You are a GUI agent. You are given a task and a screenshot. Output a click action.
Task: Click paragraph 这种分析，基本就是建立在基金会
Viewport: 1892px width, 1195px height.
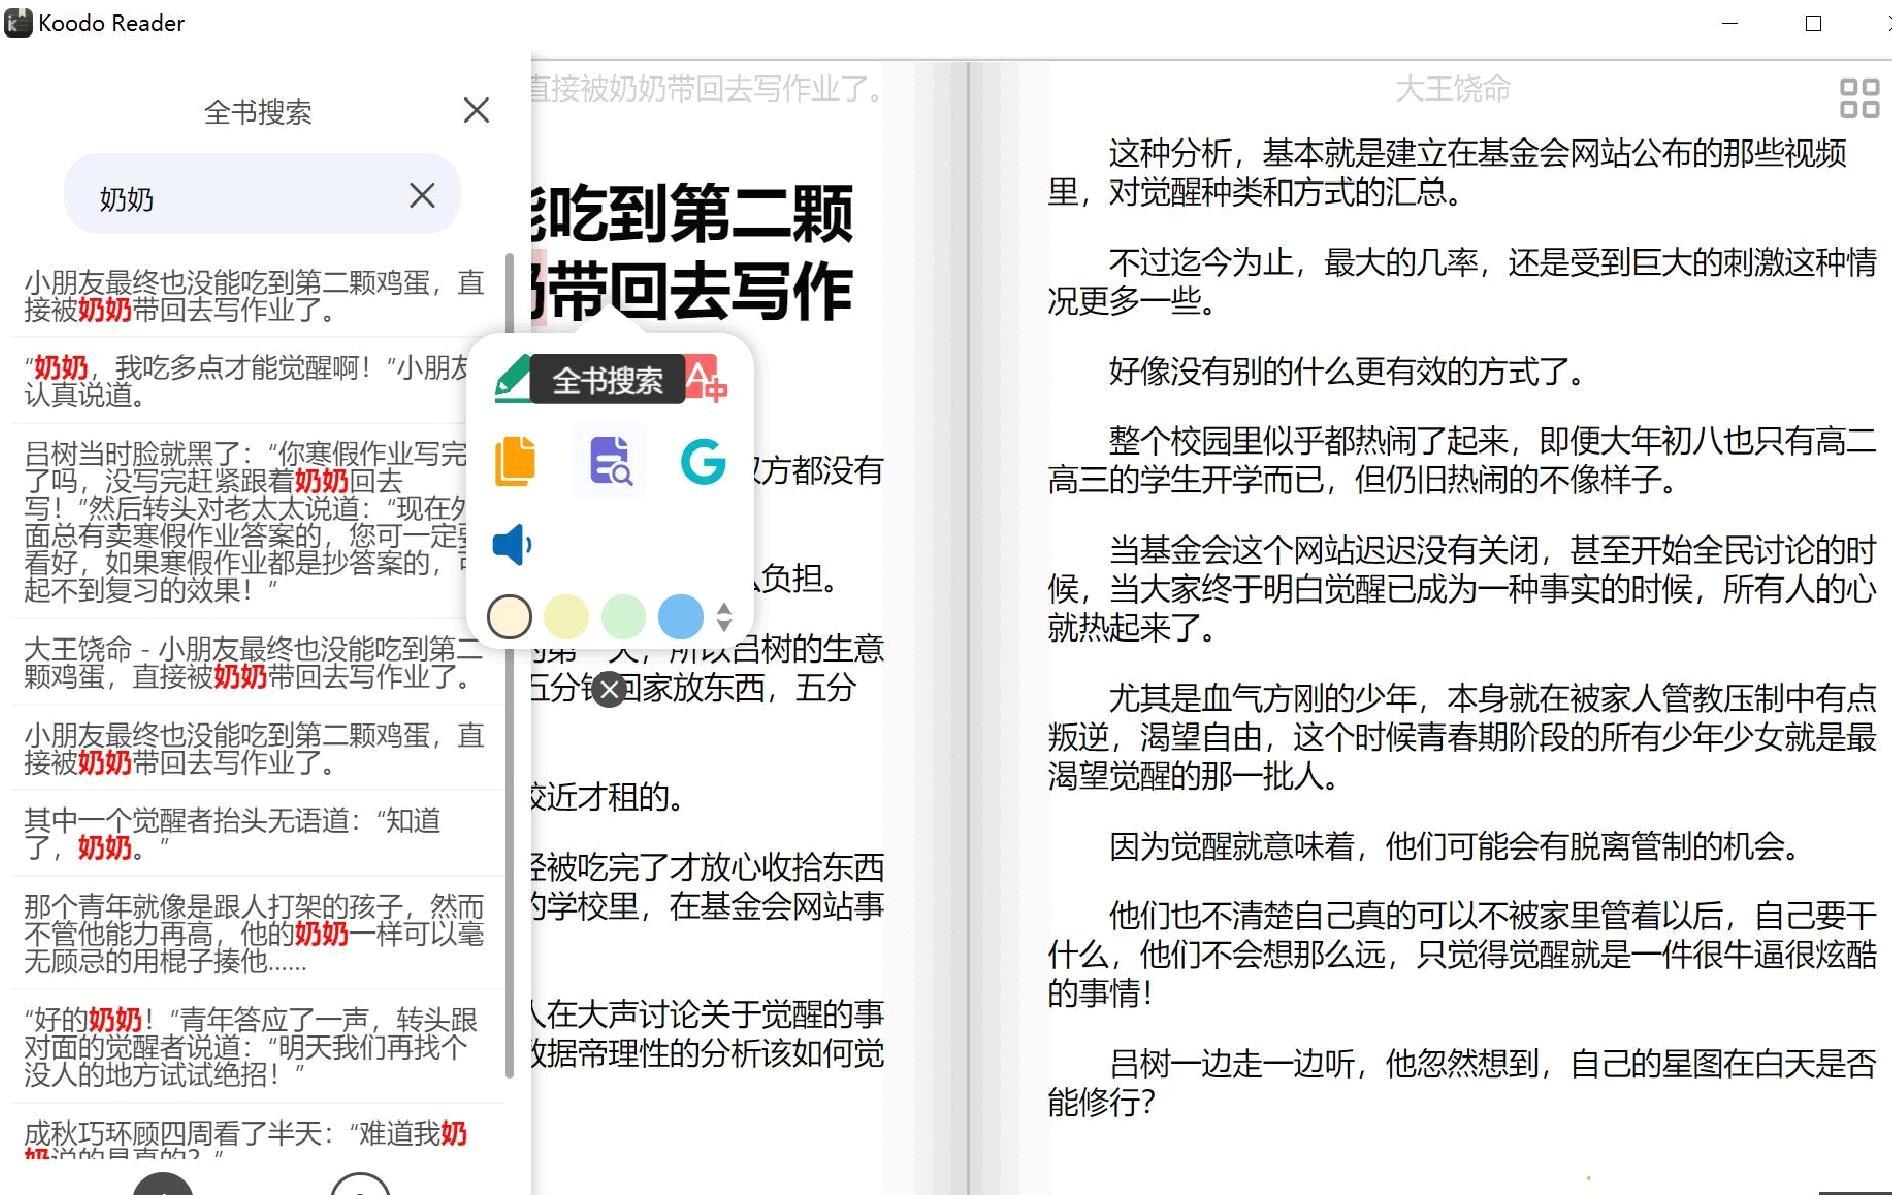1447,172
